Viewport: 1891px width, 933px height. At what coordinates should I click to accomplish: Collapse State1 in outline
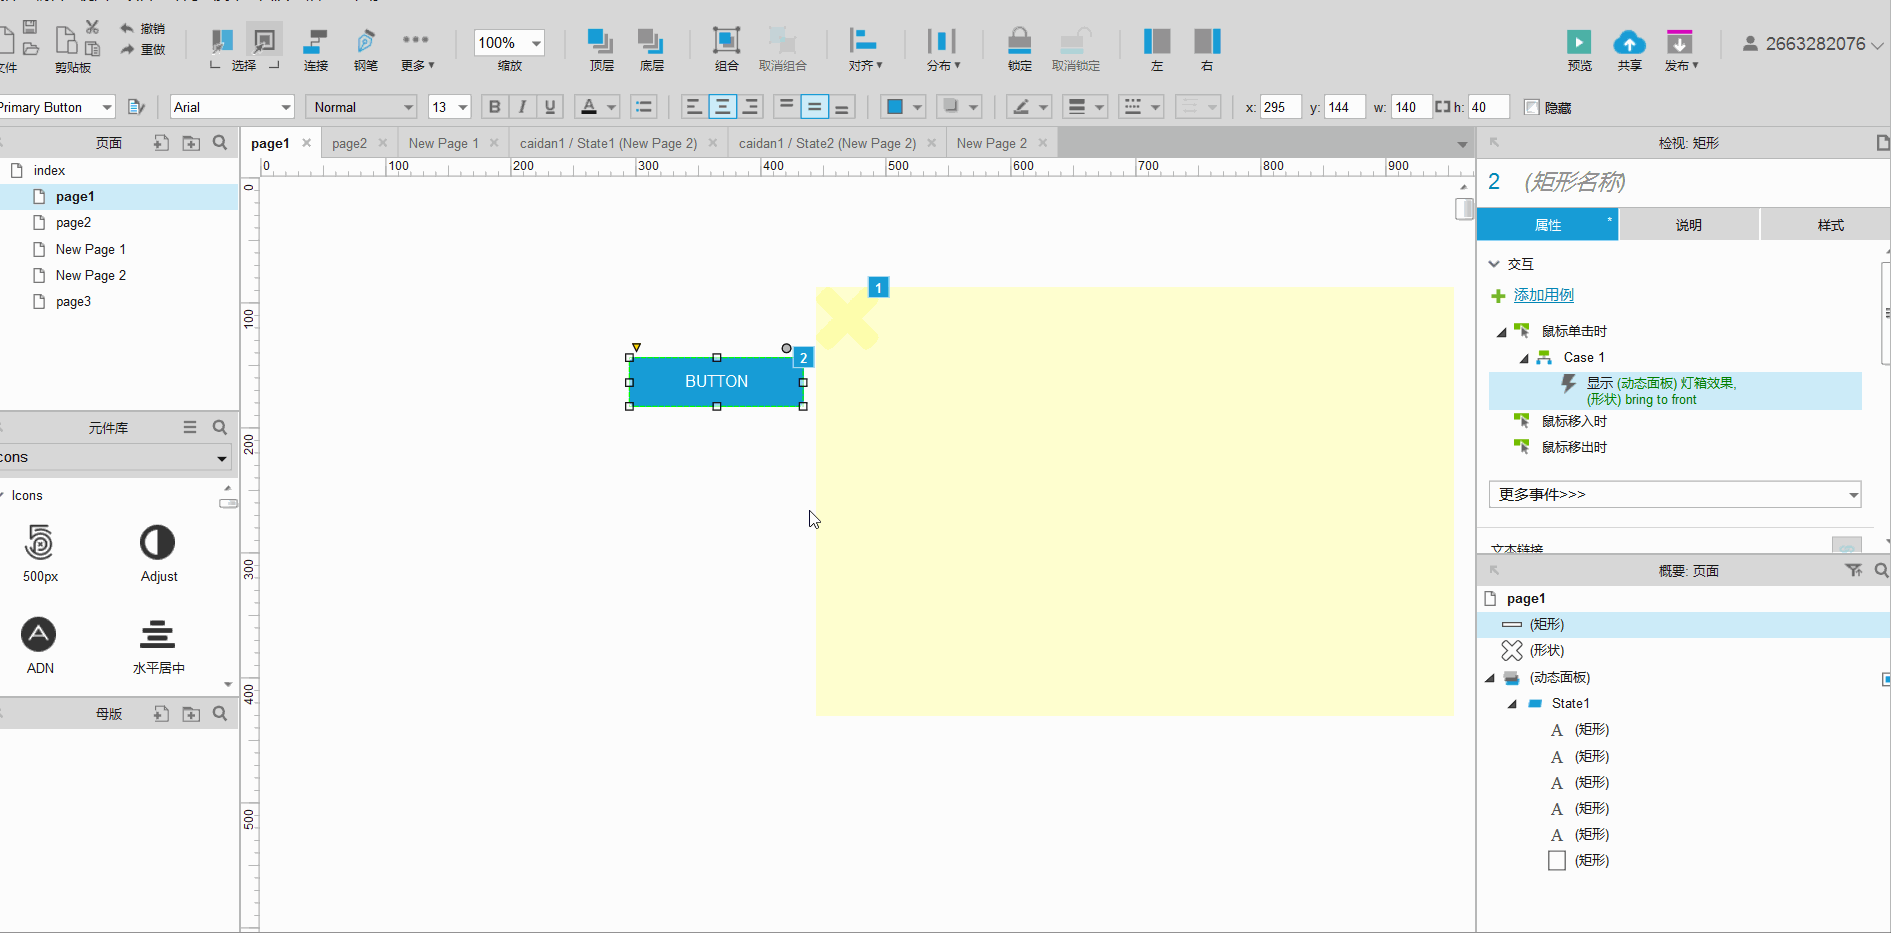(1512, 704)
